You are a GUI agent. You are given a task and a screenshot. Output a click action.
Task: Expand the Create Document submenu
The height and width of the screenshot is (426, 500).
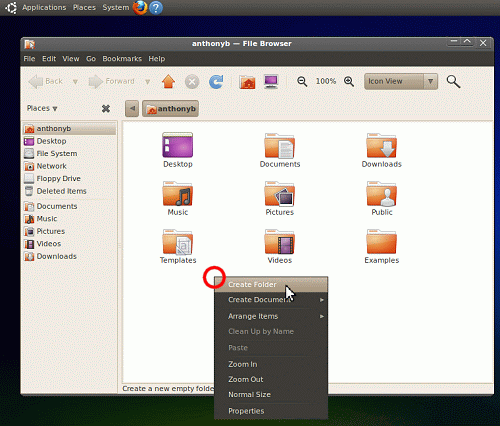click(271, 300)
